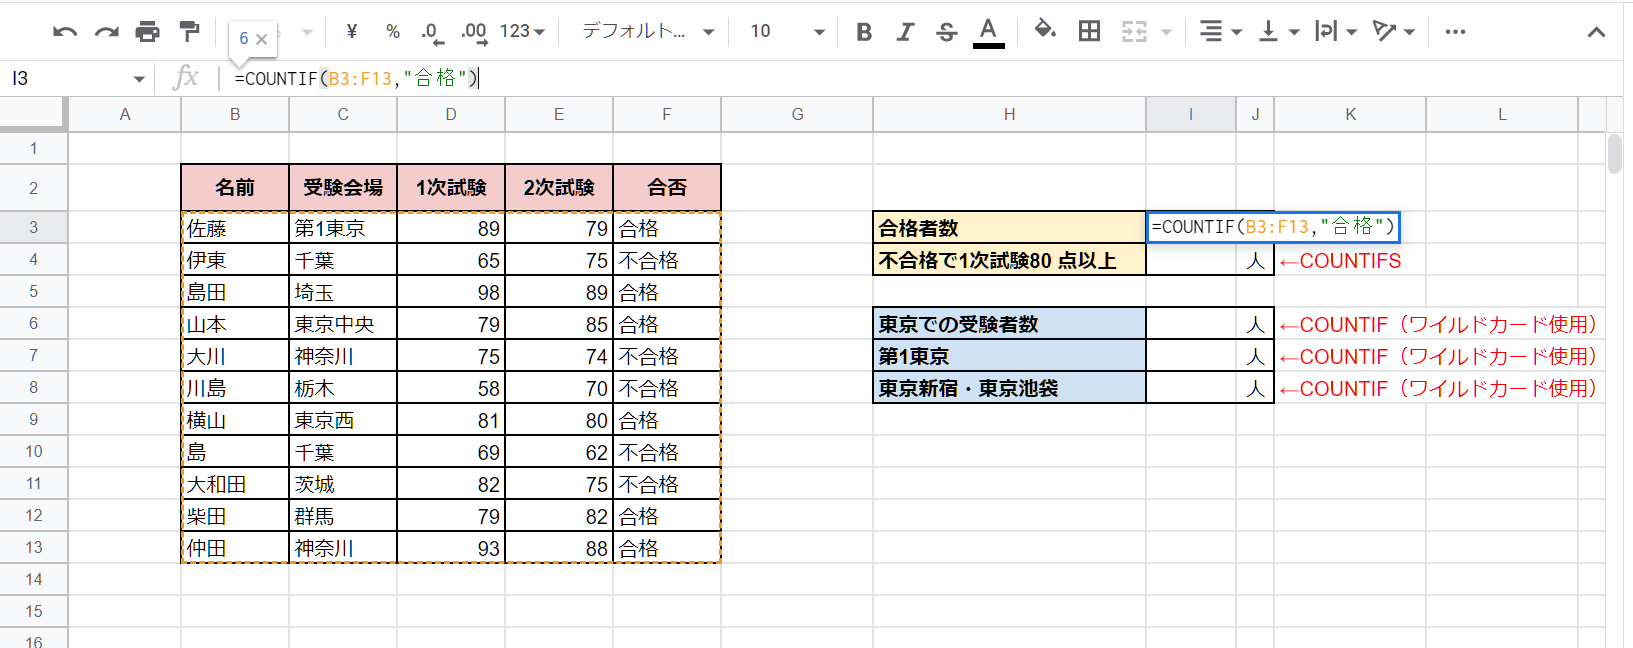Click 不合格で1次試験80 点以上 cell
Screen dimensions: 1633x648
(x=1010, y=260)
